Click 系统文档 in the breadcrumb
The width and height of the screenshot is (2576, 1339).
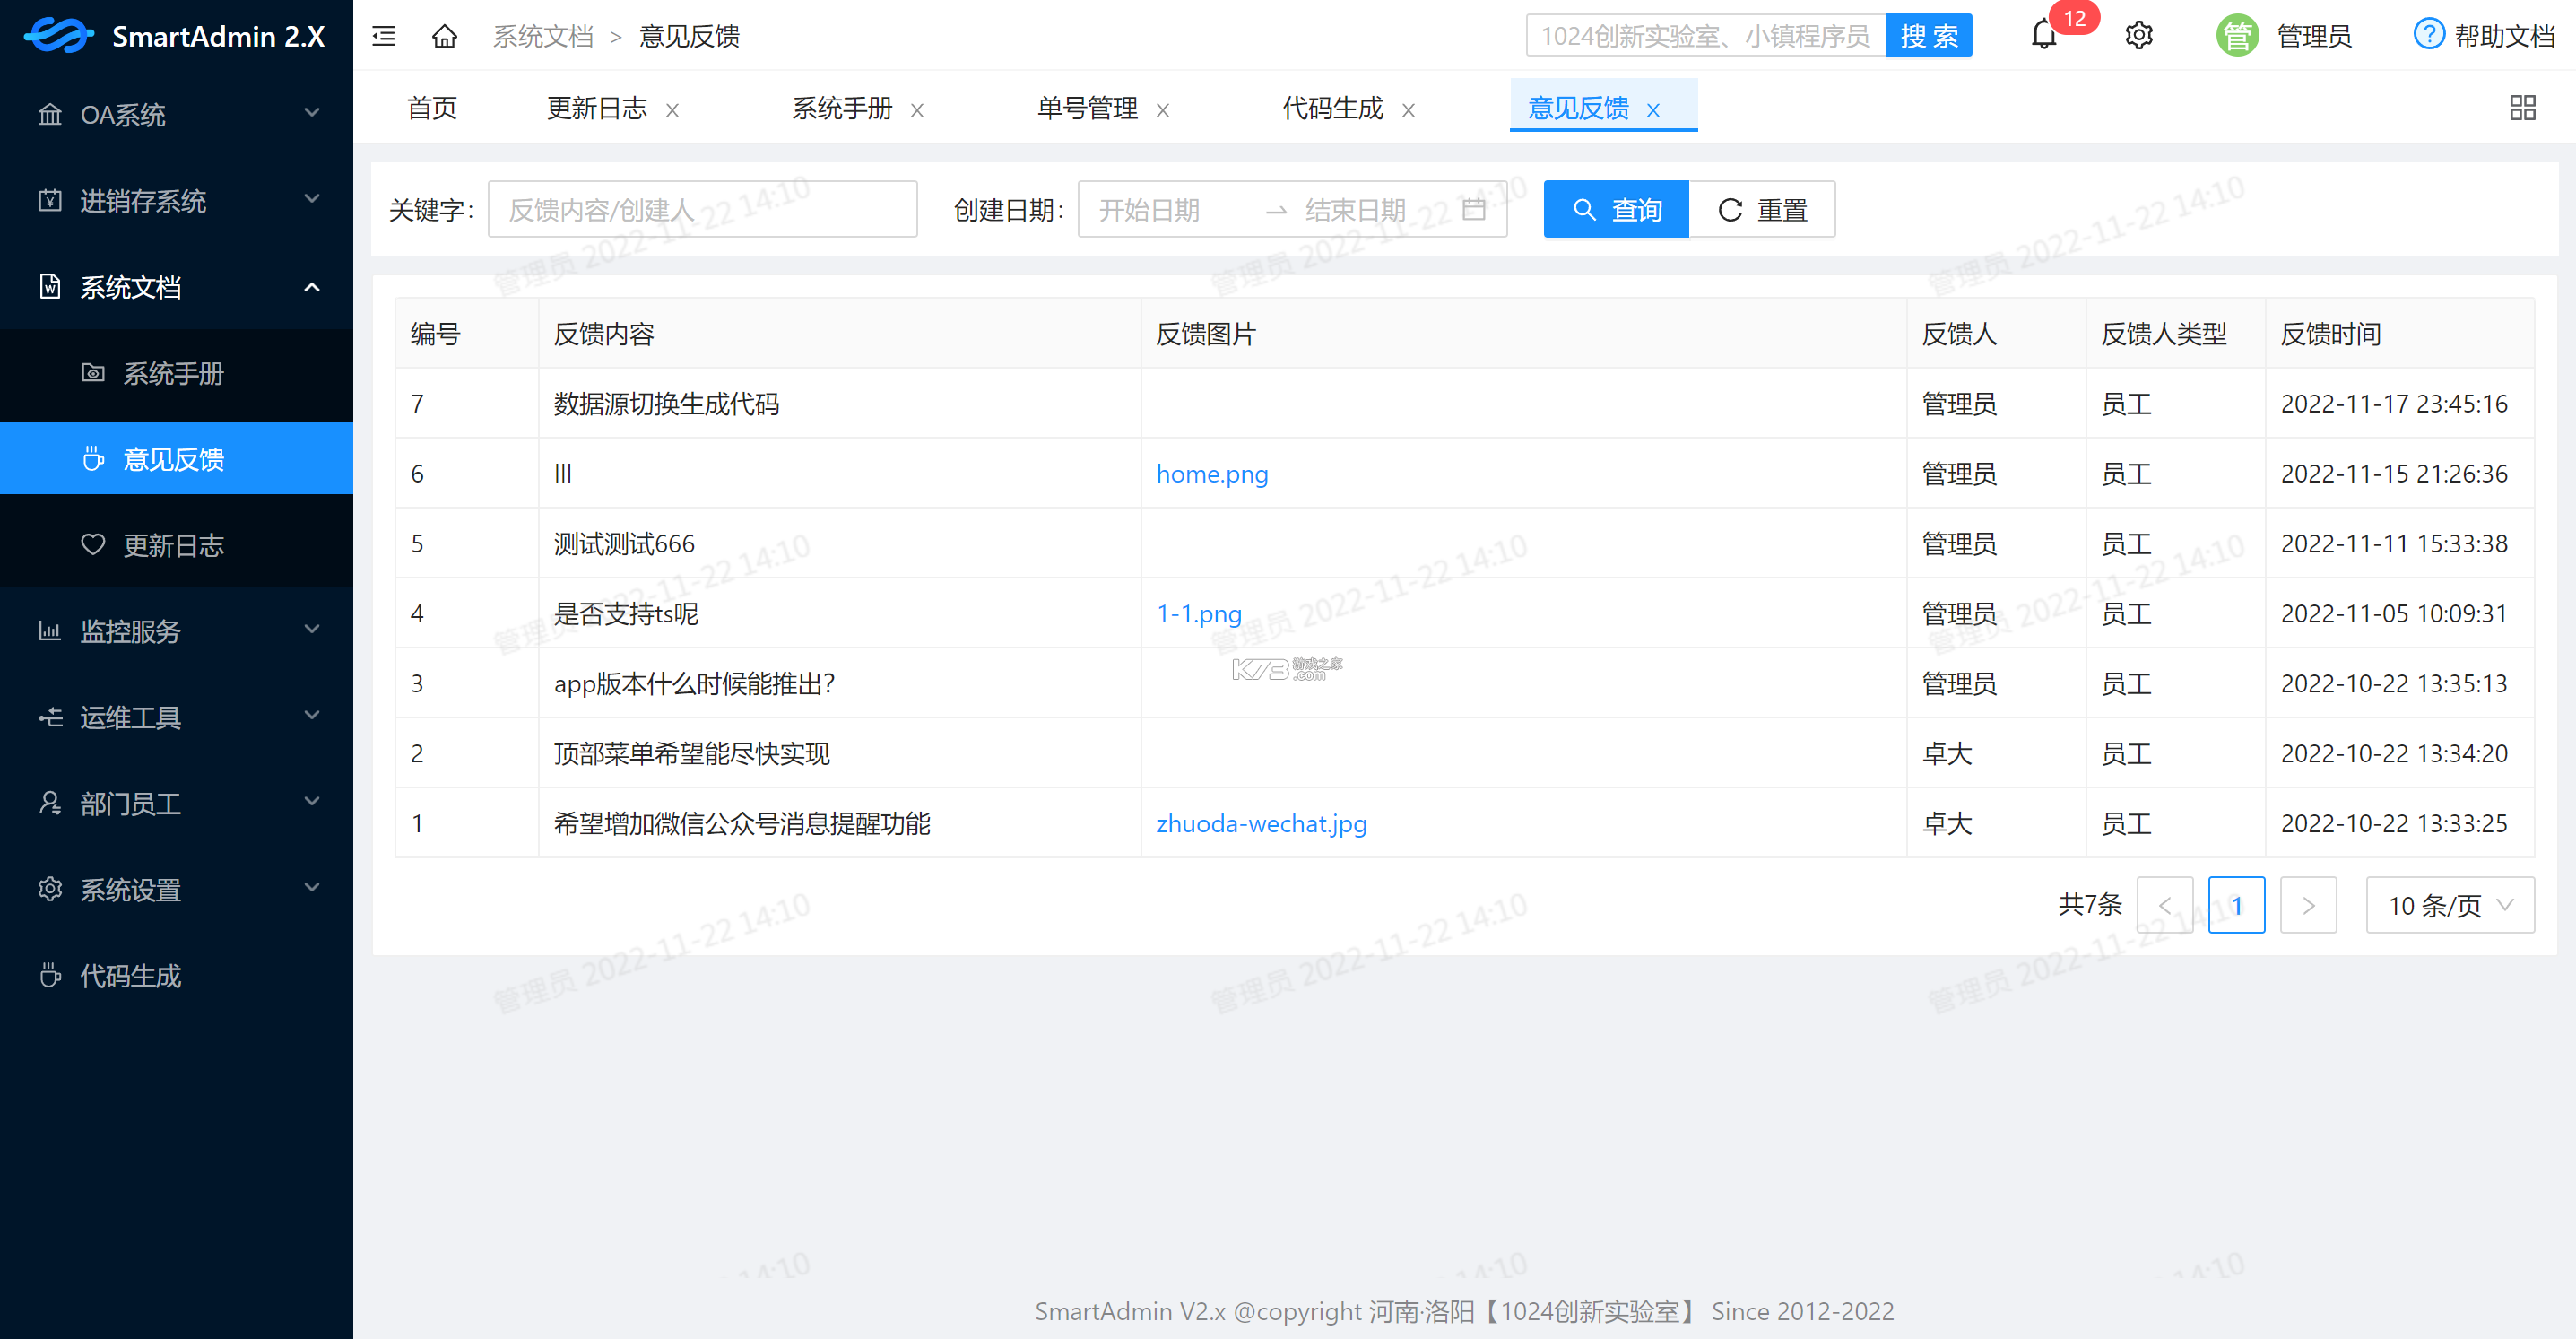(543, 37)
